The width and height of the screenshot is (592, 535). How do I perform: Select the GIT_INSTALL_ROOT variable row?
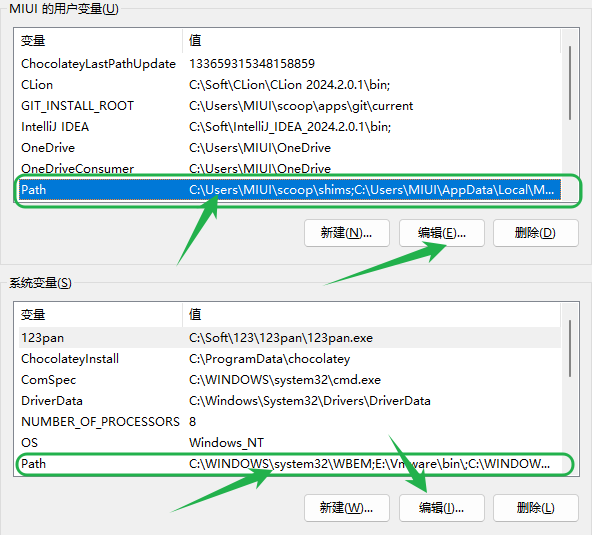pos(290,106)
